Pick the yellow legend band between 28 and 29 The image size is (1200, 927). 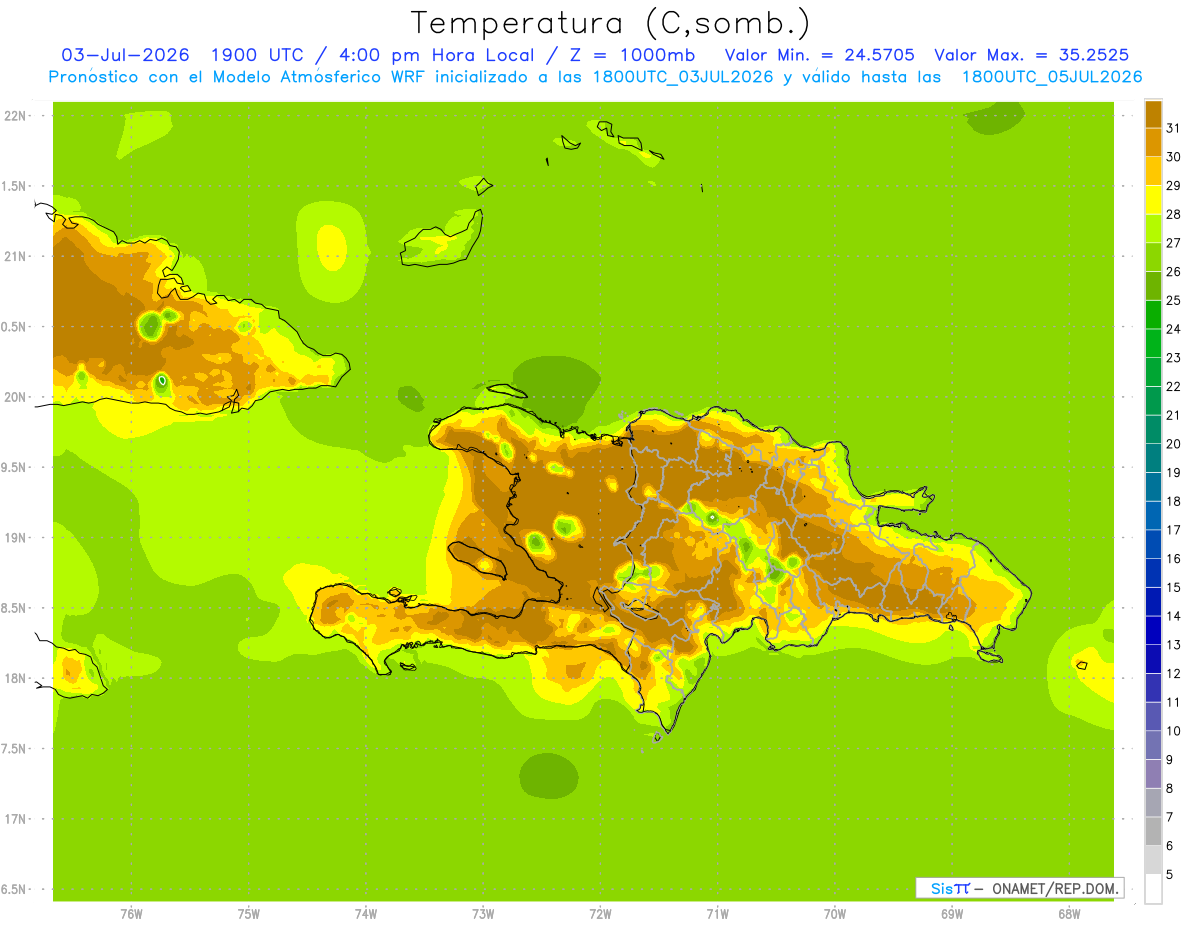[x=1153, y=200]
